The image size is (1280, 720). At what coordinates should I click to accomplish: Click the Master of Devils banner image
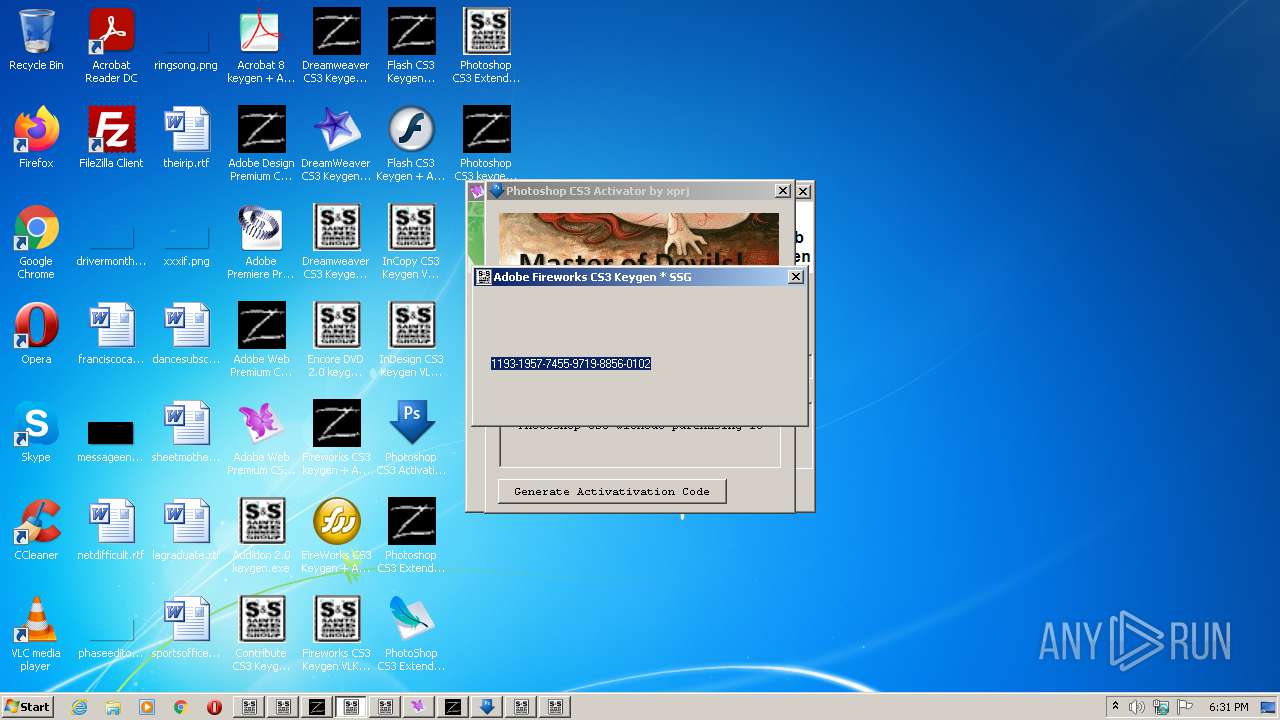click(x=639, y=240)
